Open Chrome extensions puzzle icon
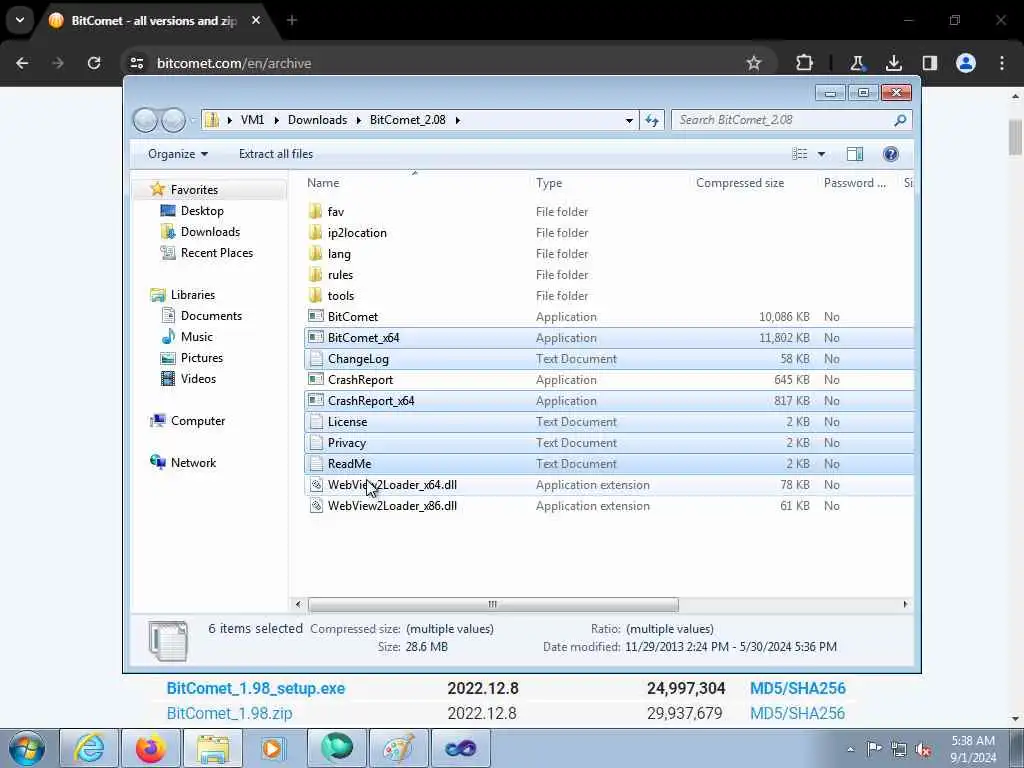This screenshot has width=1024, height=768. [x=805, y=63]
